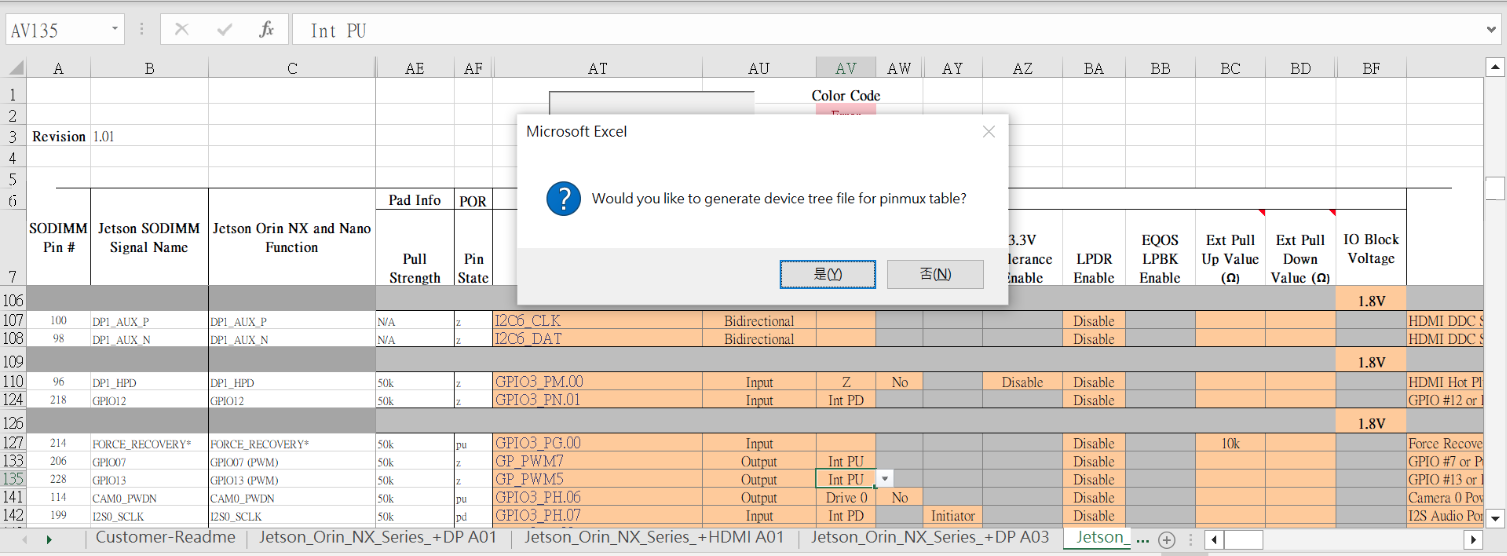Add a new sheet with plus icon
This screenshot has width=1507, height=556.
[x=1166, y=540]
